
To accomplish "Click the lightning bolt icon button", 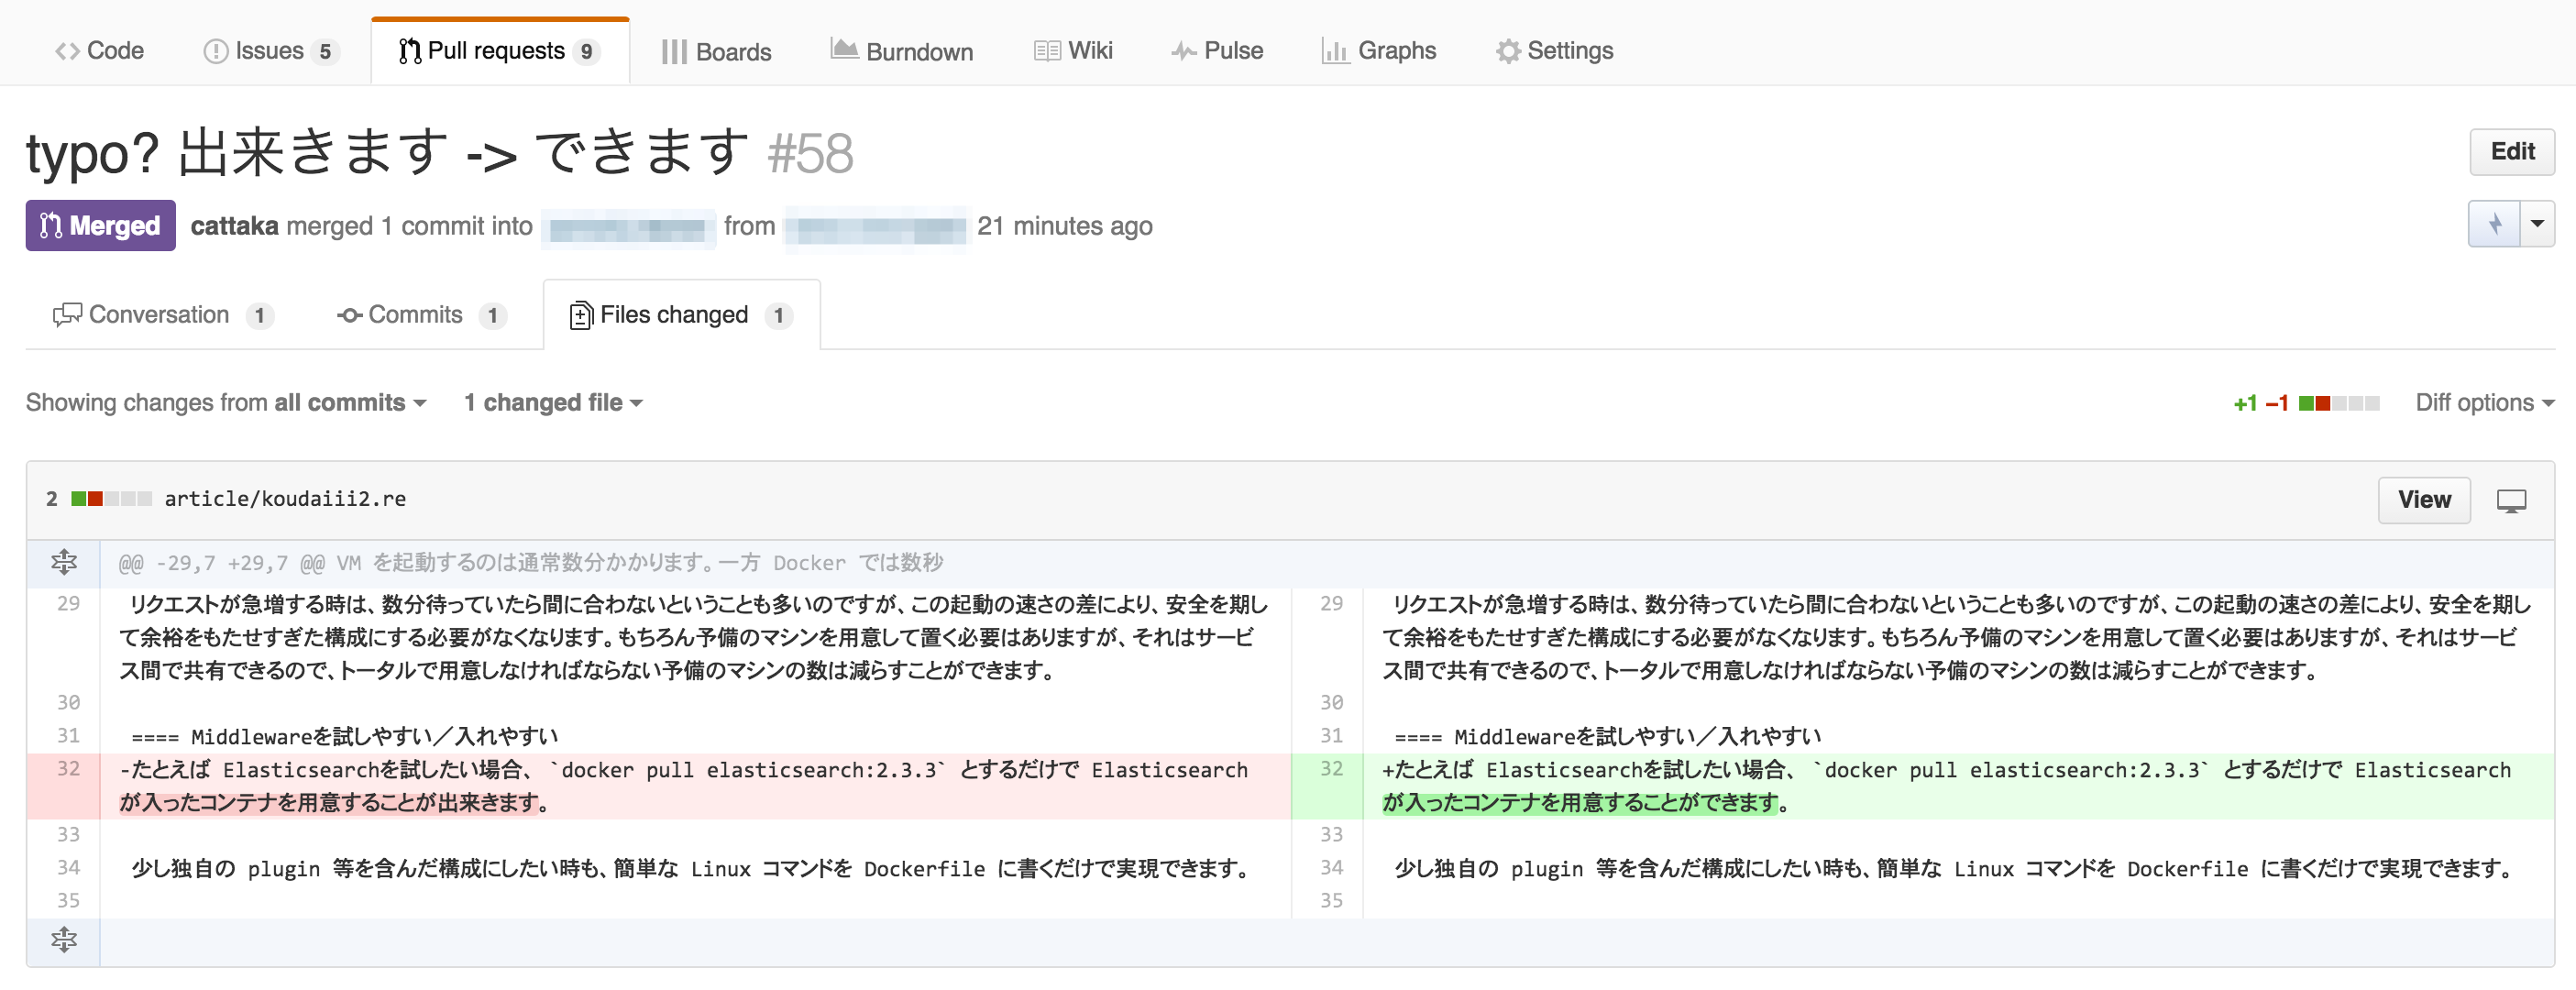I will [x=2494, y=224].
